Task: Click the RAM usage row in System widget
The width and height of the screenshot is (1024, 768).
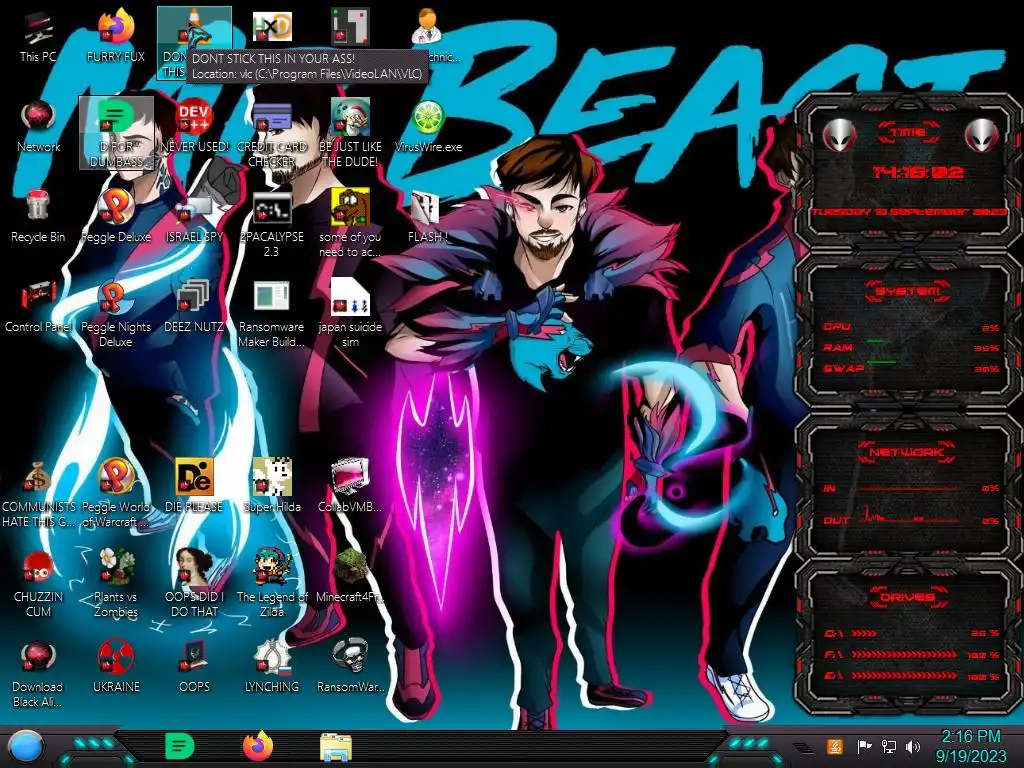Action: click(x=912, y=347)
